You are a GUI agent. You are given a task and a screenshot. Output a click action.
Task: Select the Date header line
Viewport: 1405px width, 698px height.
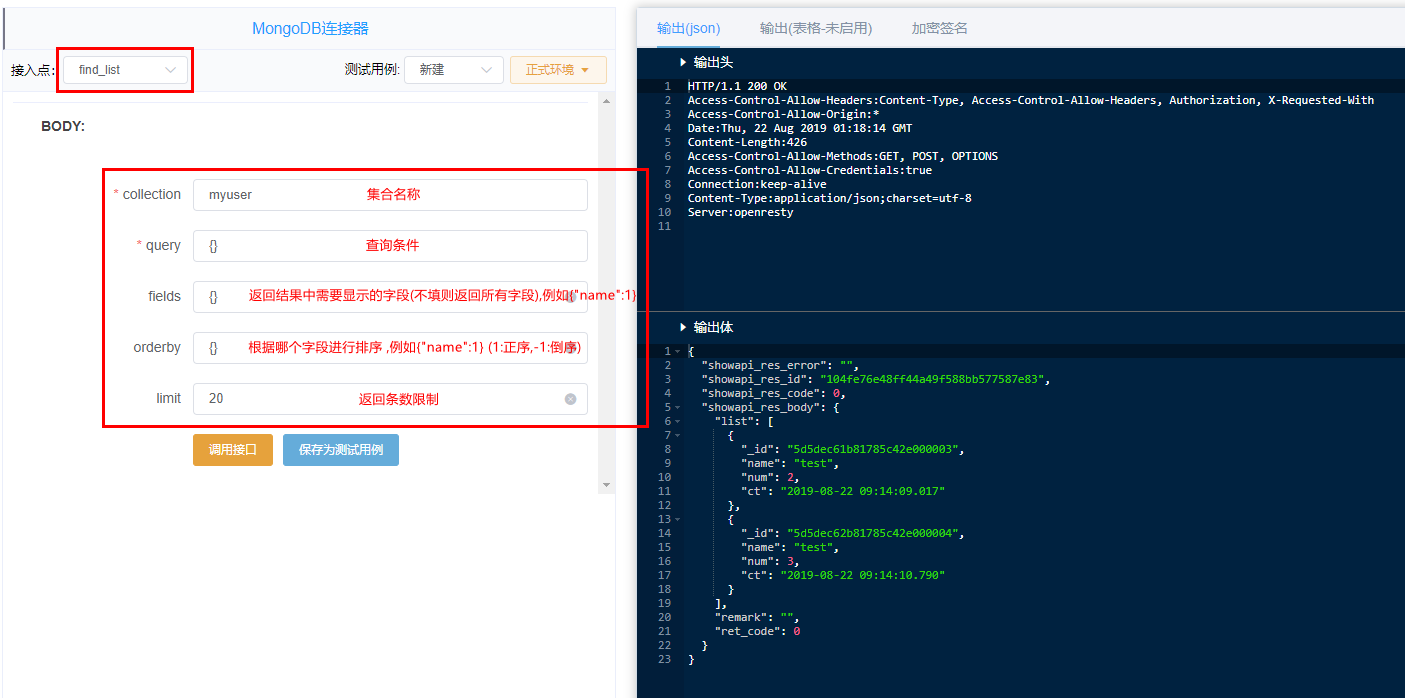coord(800,128)
